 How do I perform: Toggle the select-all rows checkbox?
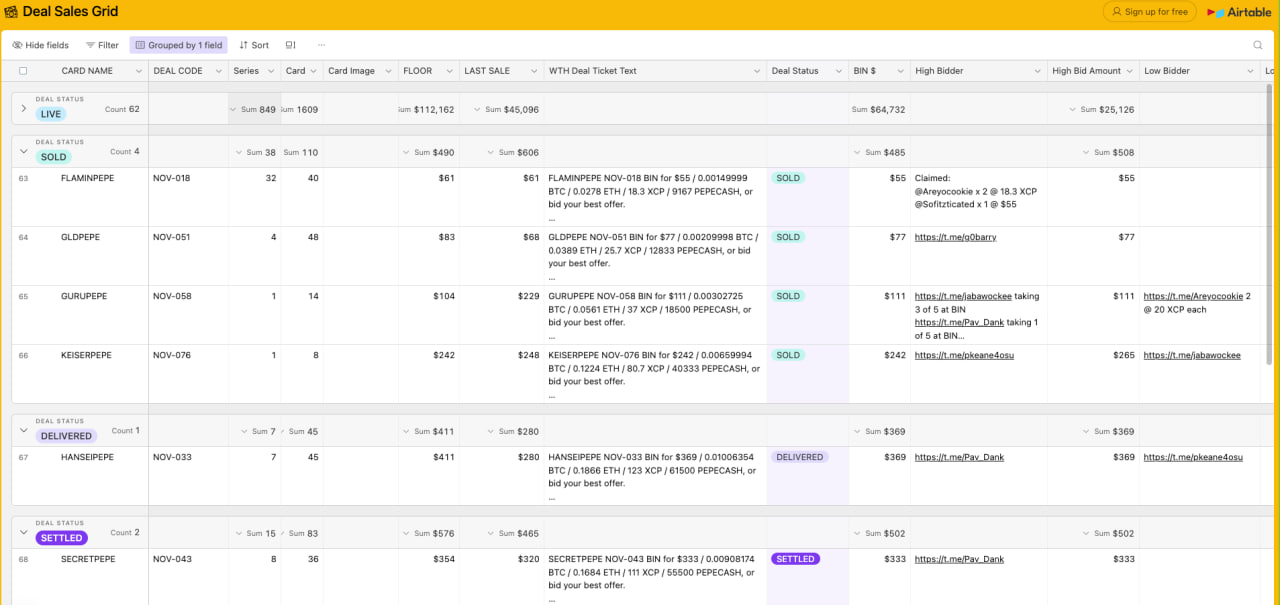[23, 71]
